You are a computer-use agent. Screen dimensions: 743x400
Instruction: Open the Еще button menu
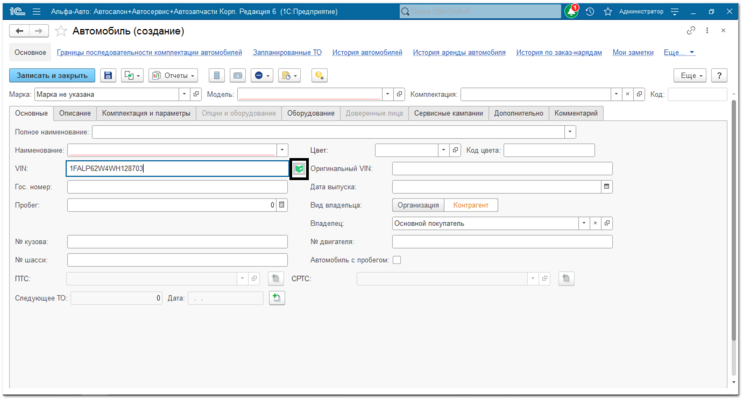690,75
